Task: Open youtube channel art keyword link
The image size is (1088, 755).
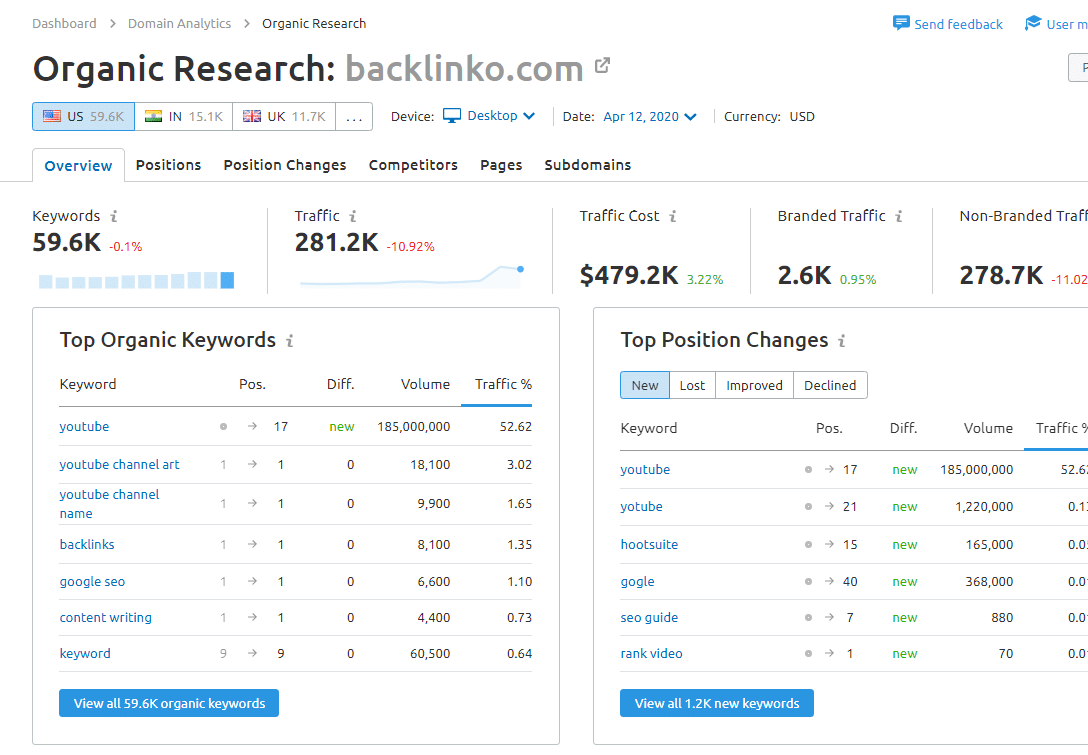Action: [x=119, y=464]
